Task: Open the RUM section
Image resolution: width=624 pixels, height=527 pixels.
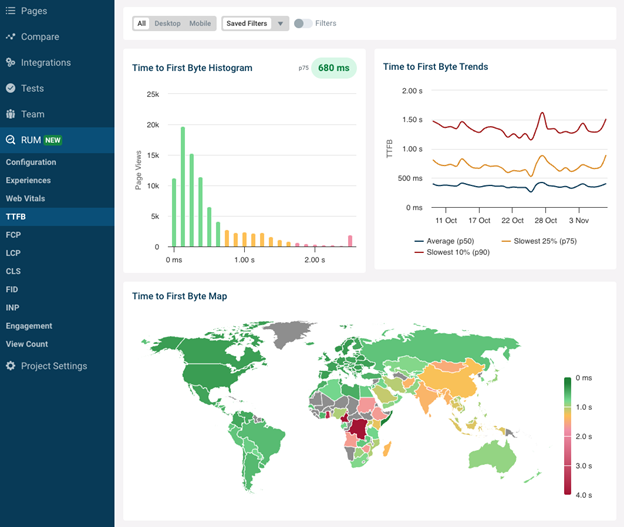Action: click(57, 140)
